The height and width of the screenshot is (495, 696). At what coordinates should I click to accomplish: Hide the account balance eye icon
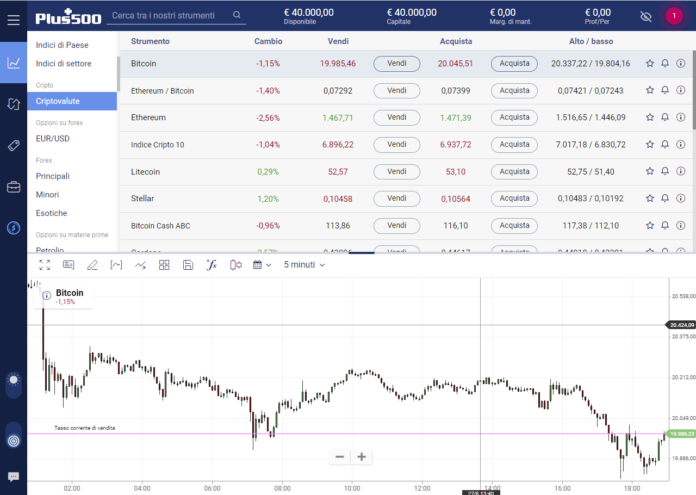point(646,16)
